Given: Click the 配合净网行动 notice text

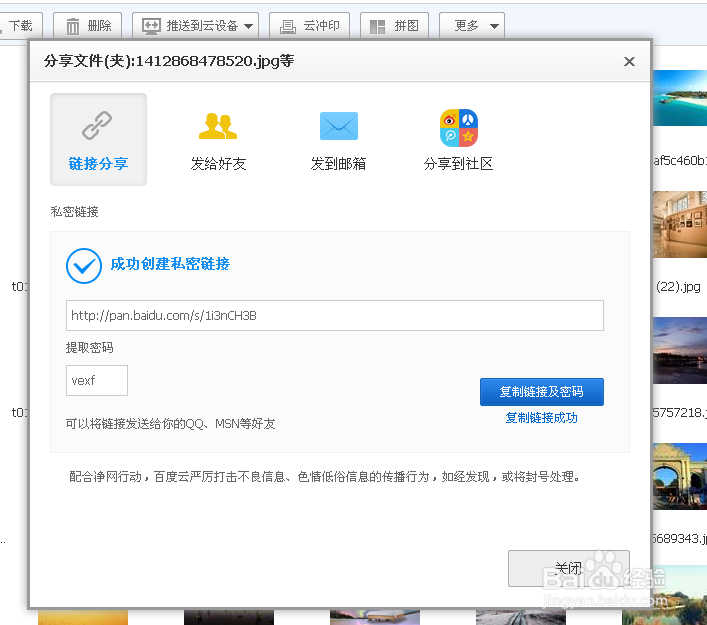Looking at the screenshot, I should coord(325,477).
